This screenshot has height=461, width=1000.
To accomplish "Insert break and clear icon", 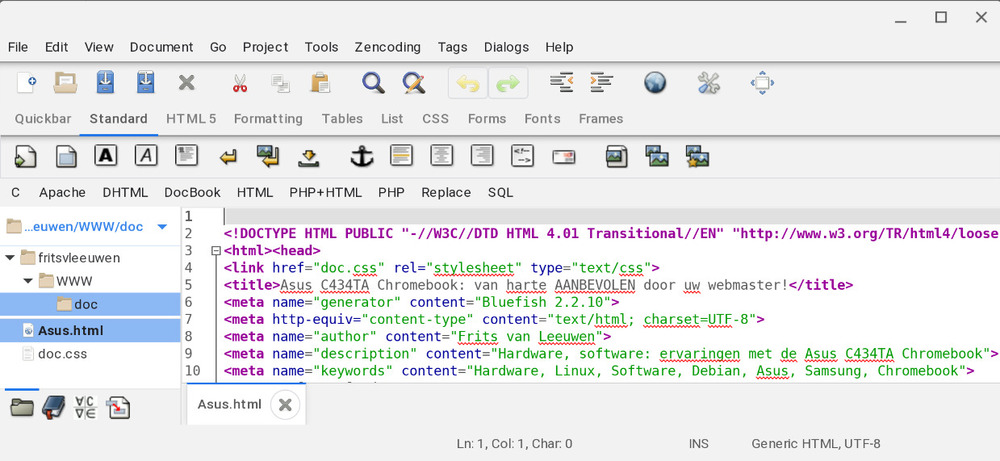I will coord(268,156).
